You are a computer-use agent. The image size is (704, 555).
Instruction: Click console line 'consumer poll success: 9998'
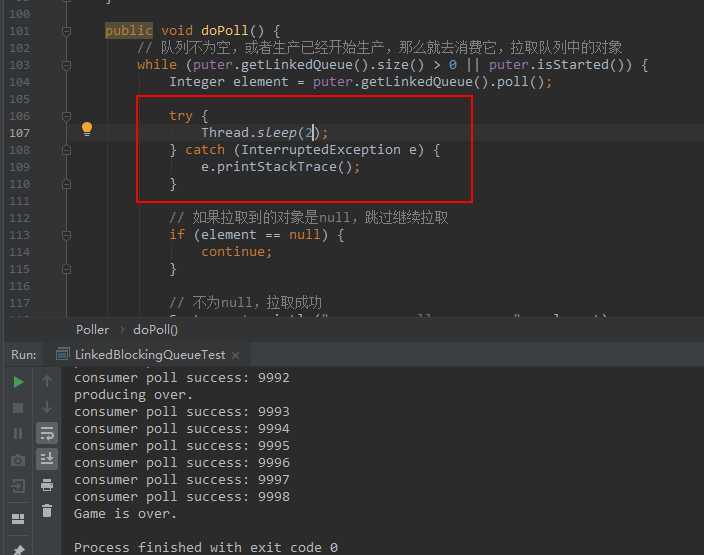pos(182,497)
